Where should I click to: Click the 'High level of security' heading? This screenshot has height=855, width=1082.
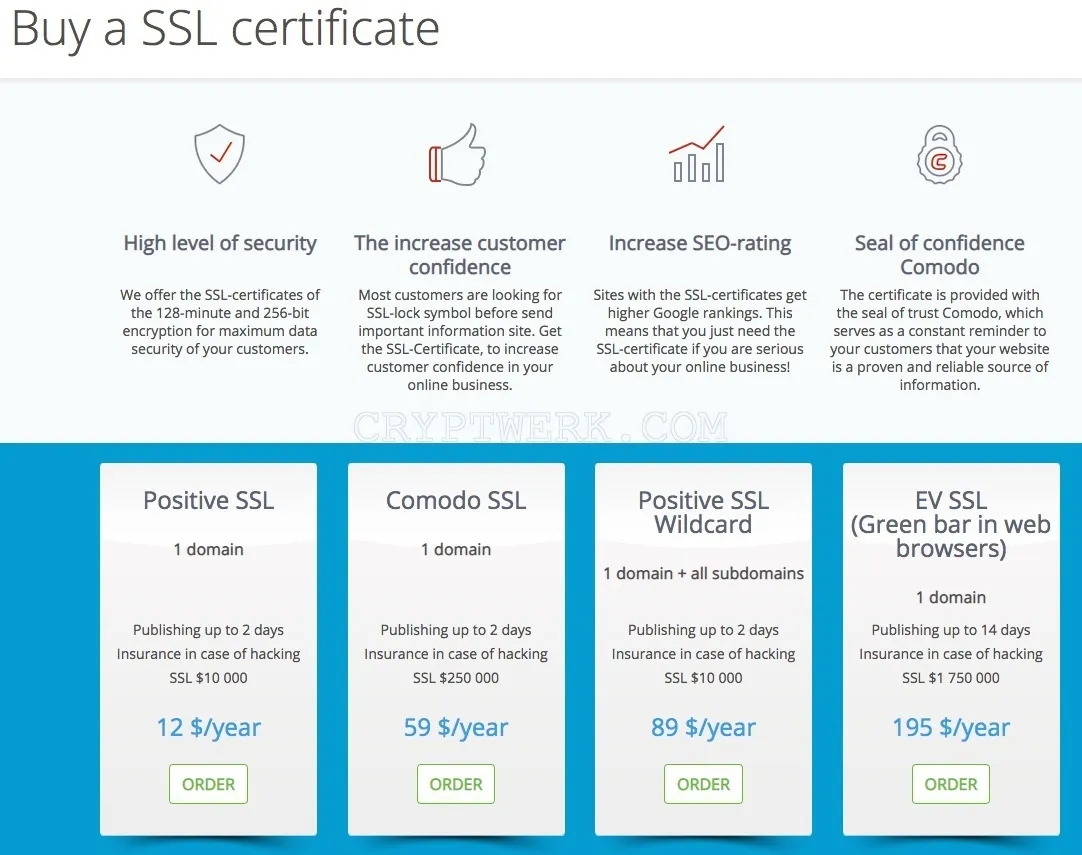pos(219,243)
